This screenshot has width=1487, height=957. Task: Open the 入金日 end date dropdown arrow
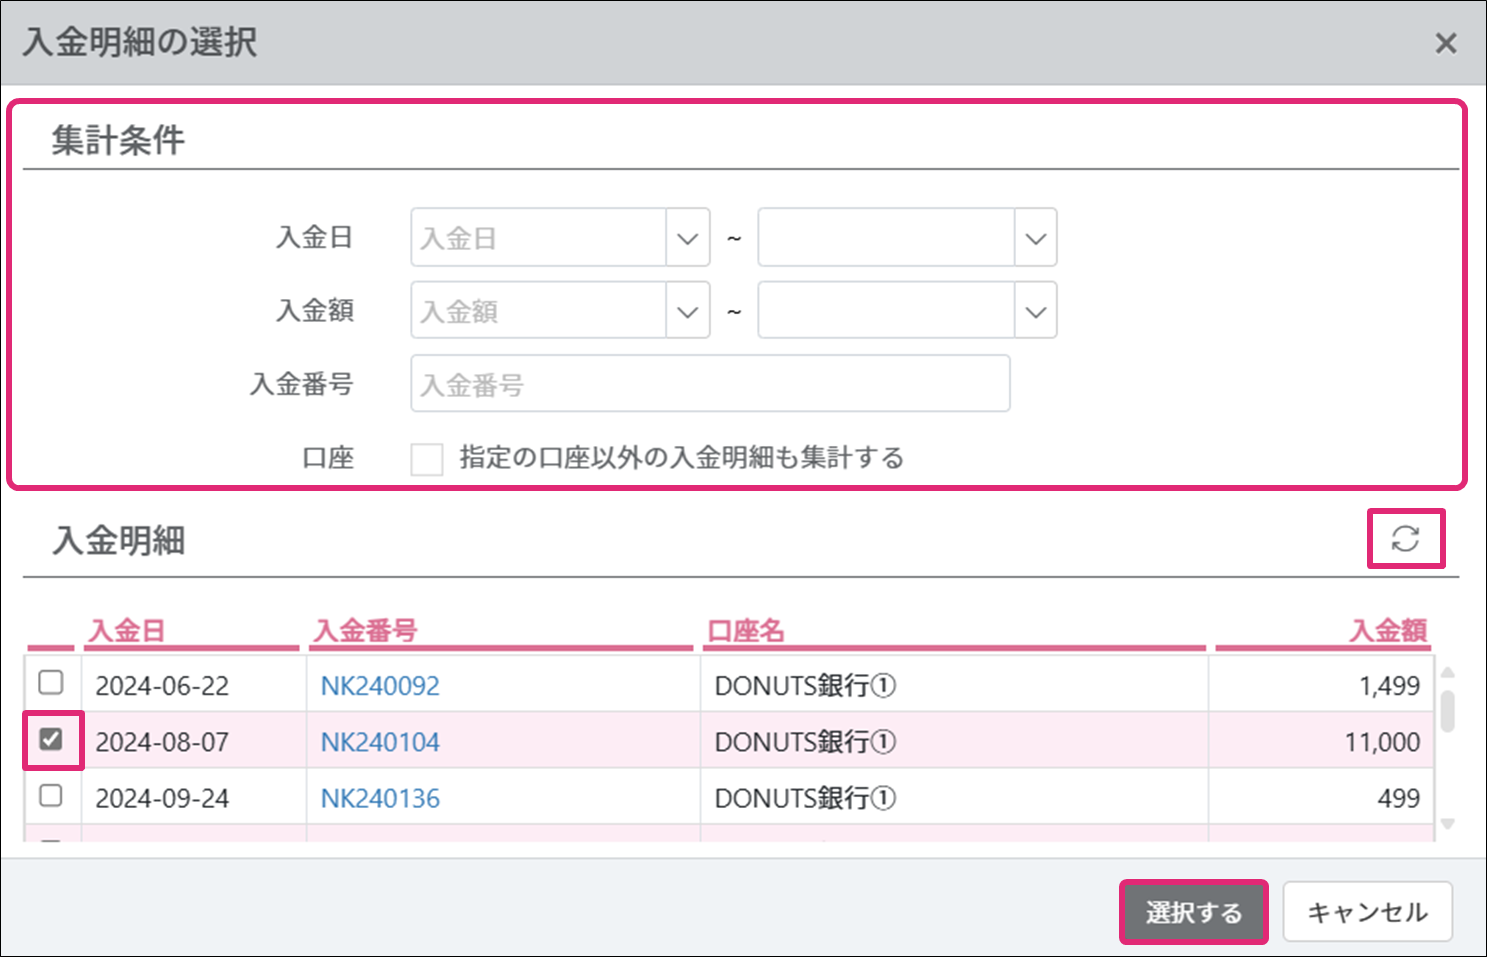tap(1035, 238)
